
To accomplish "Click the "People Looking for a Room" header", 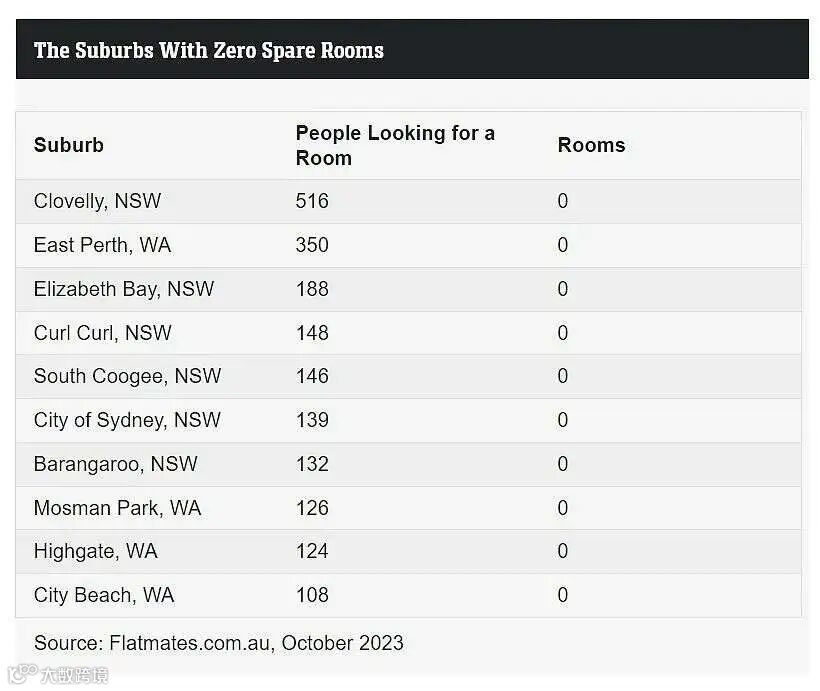I will click(x=395, y=145).
